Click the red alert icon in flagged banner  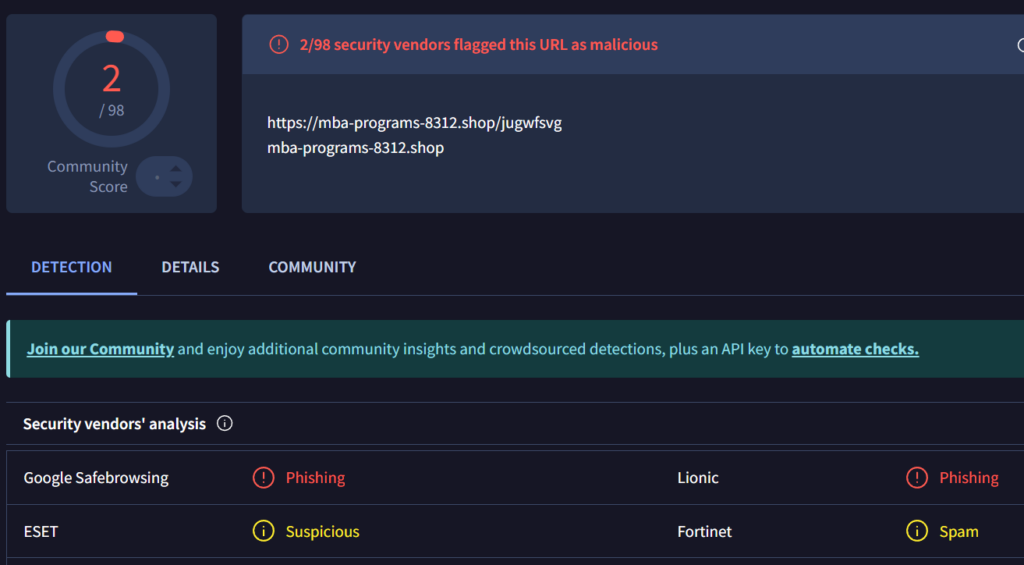point(278,44)
